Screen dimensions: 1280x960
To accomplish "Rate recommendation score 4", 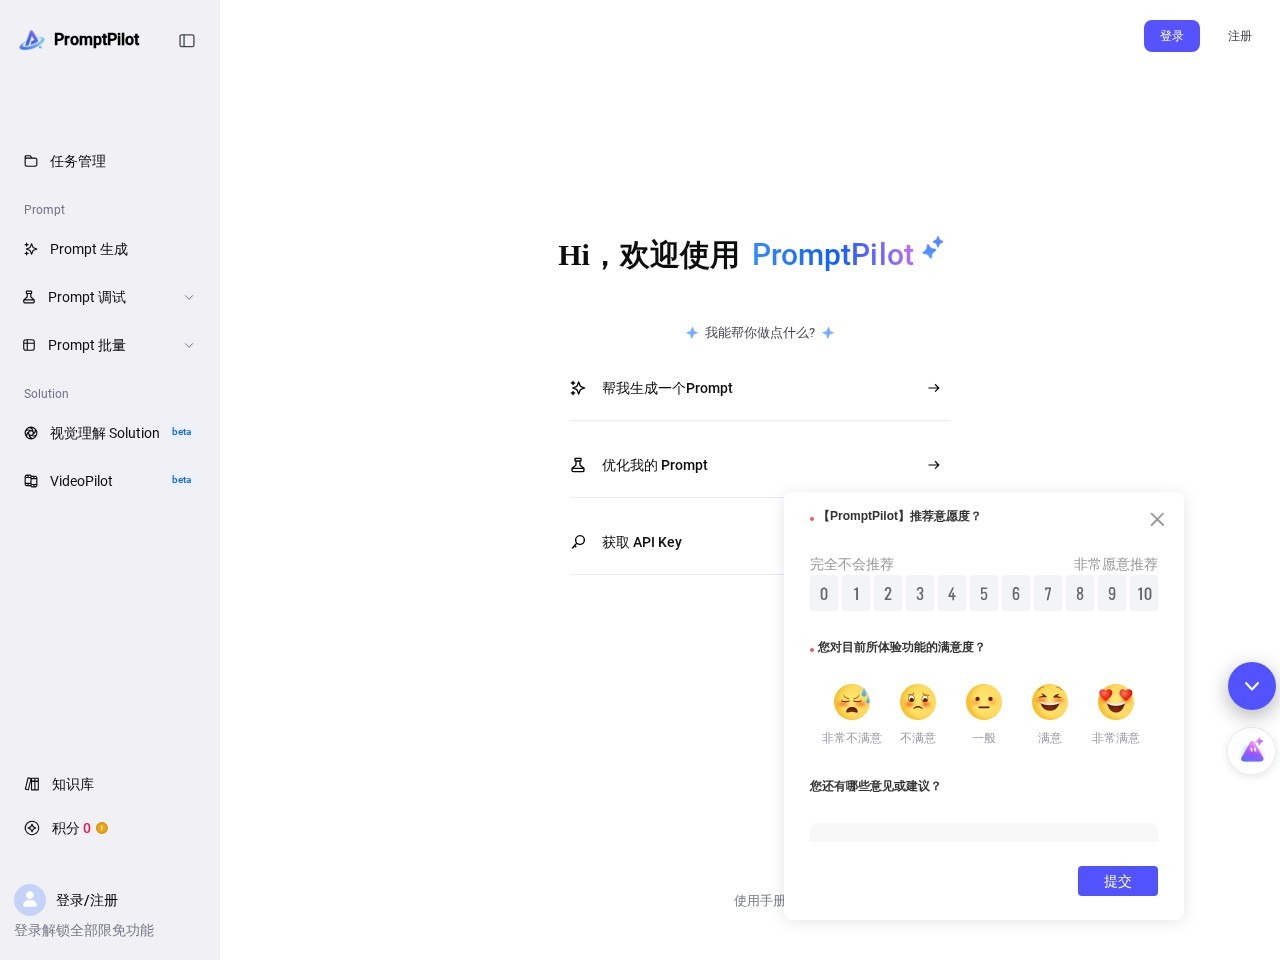I will (x=952, y=594).
